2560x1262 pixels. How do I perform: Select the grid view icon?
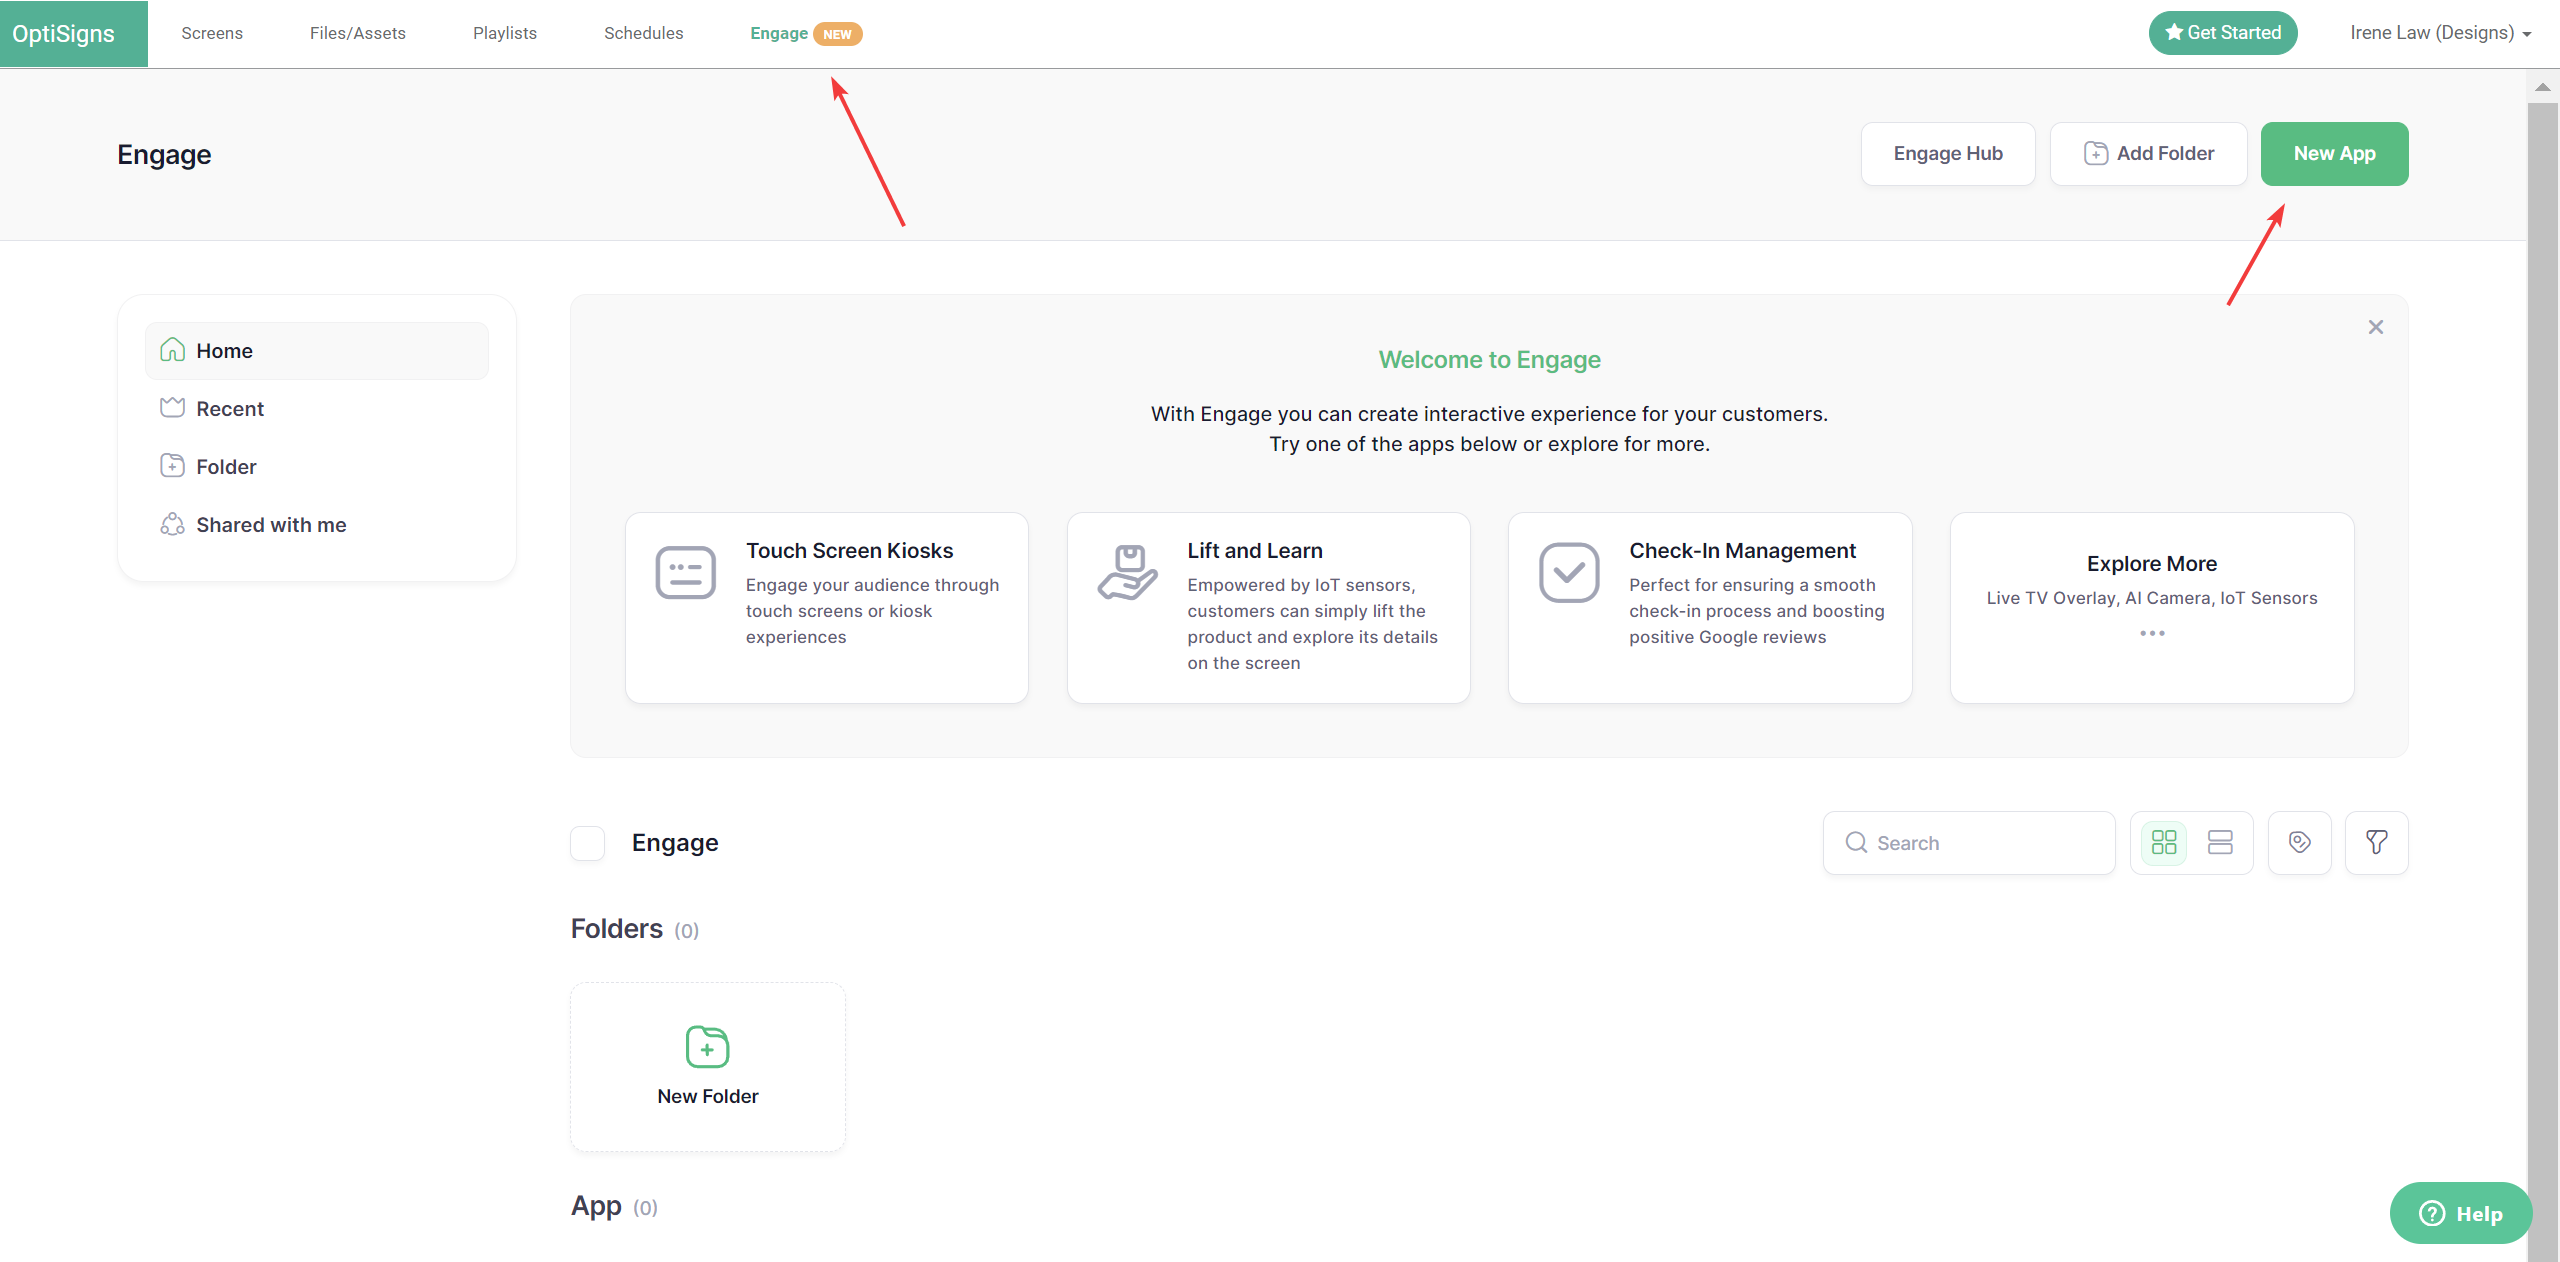click(x=2164, y=842)
